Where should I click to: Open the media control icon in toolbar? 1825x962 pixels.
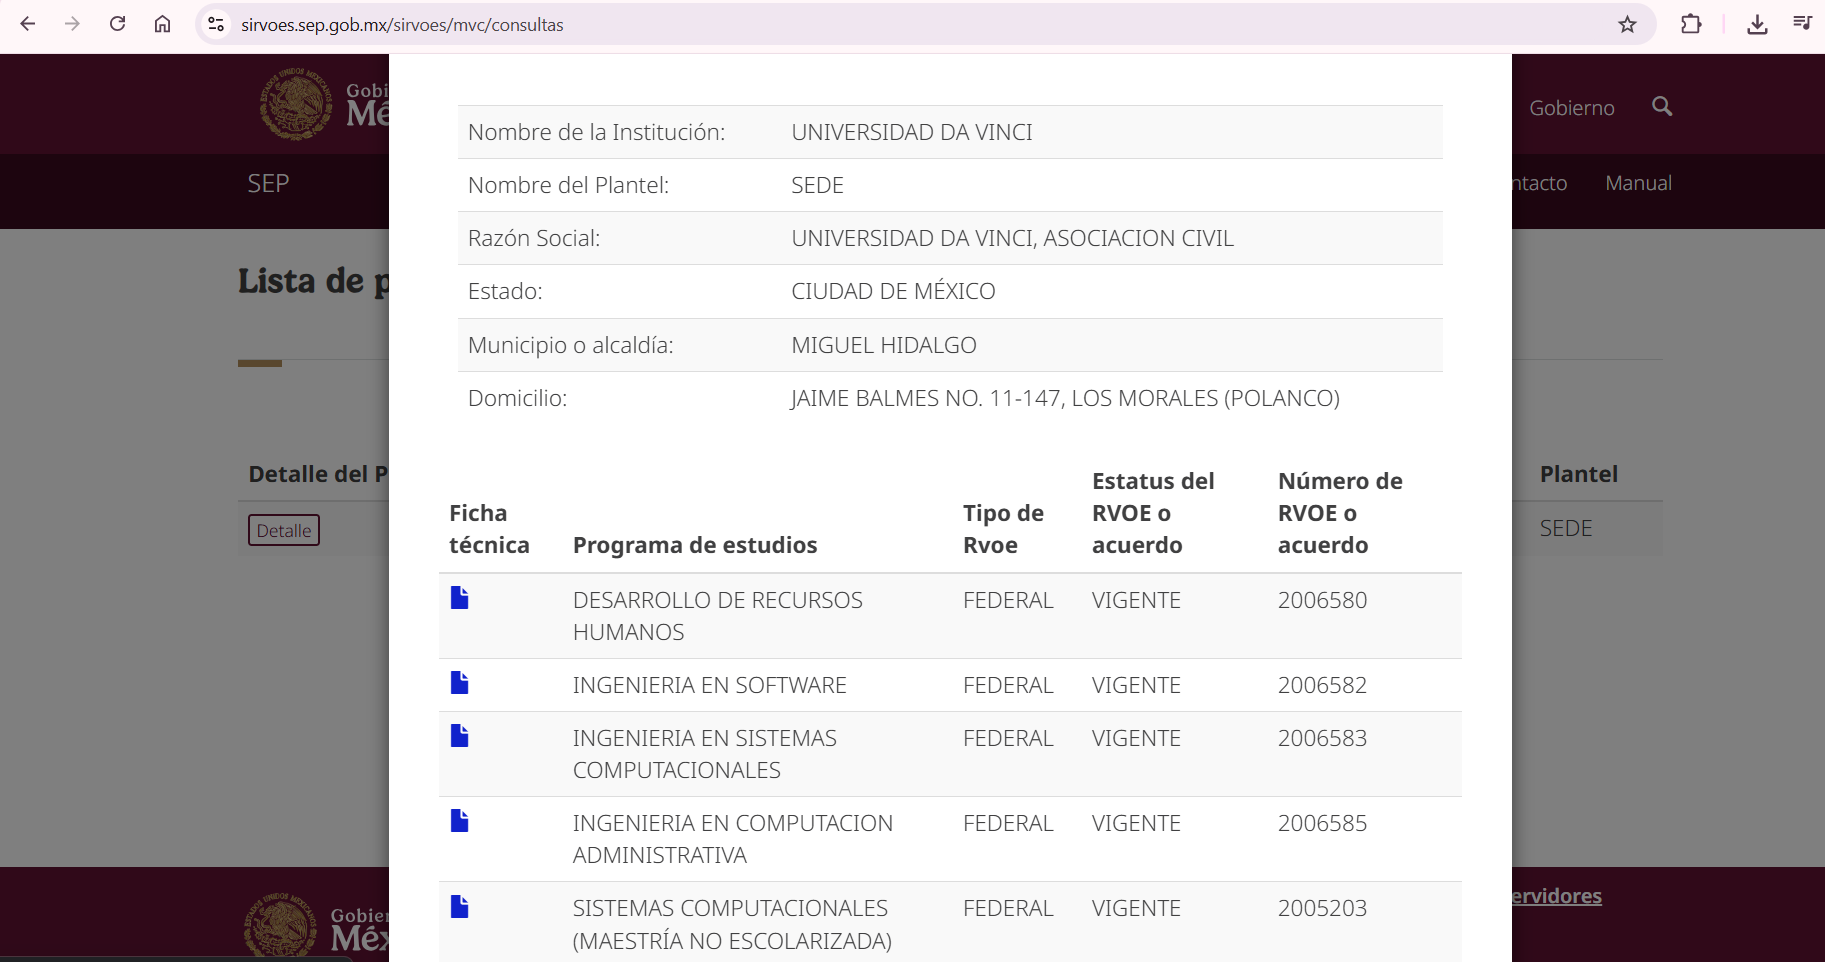point(1802,24)
